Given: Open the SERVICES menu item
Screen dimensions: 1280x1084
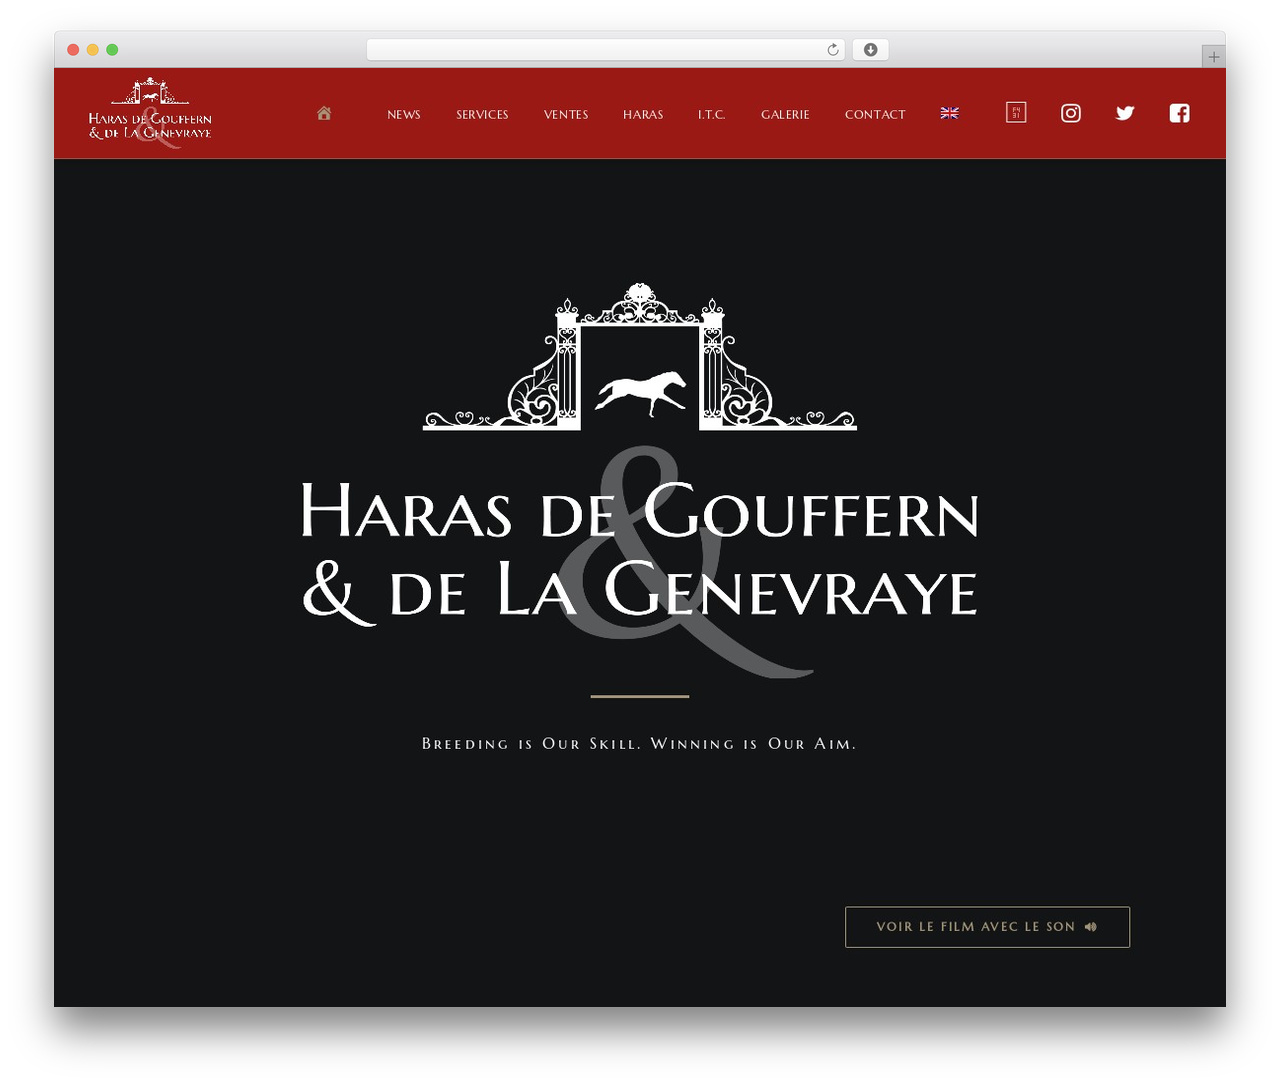Looking at the screenshot, I should [482, 115].
